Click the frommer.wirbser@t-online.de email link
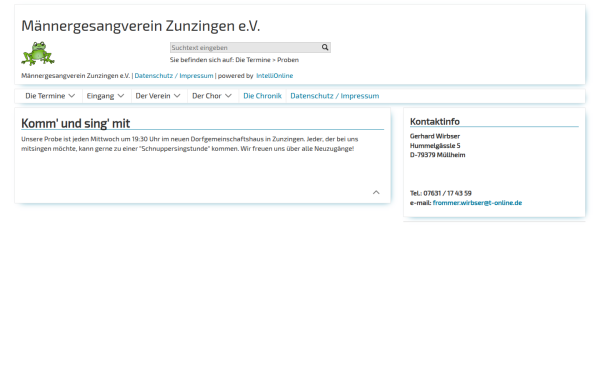Image resolution: width=600 pixels, height=375 pixels. tap(477, 203)
